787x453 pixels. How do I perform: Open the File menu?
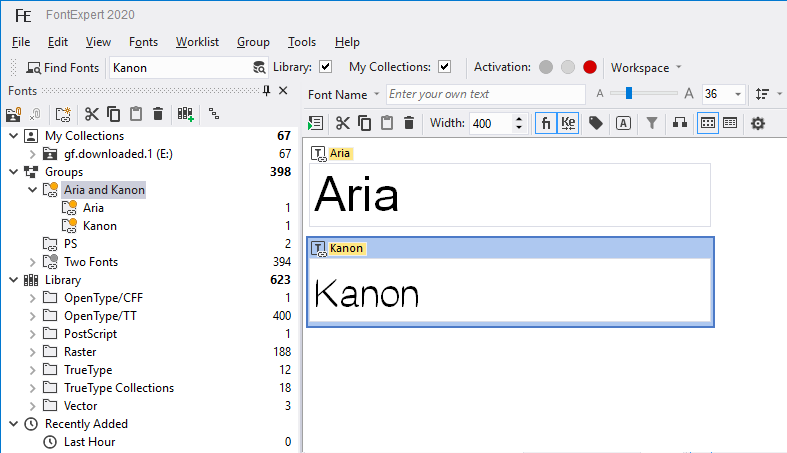[21, 42]
